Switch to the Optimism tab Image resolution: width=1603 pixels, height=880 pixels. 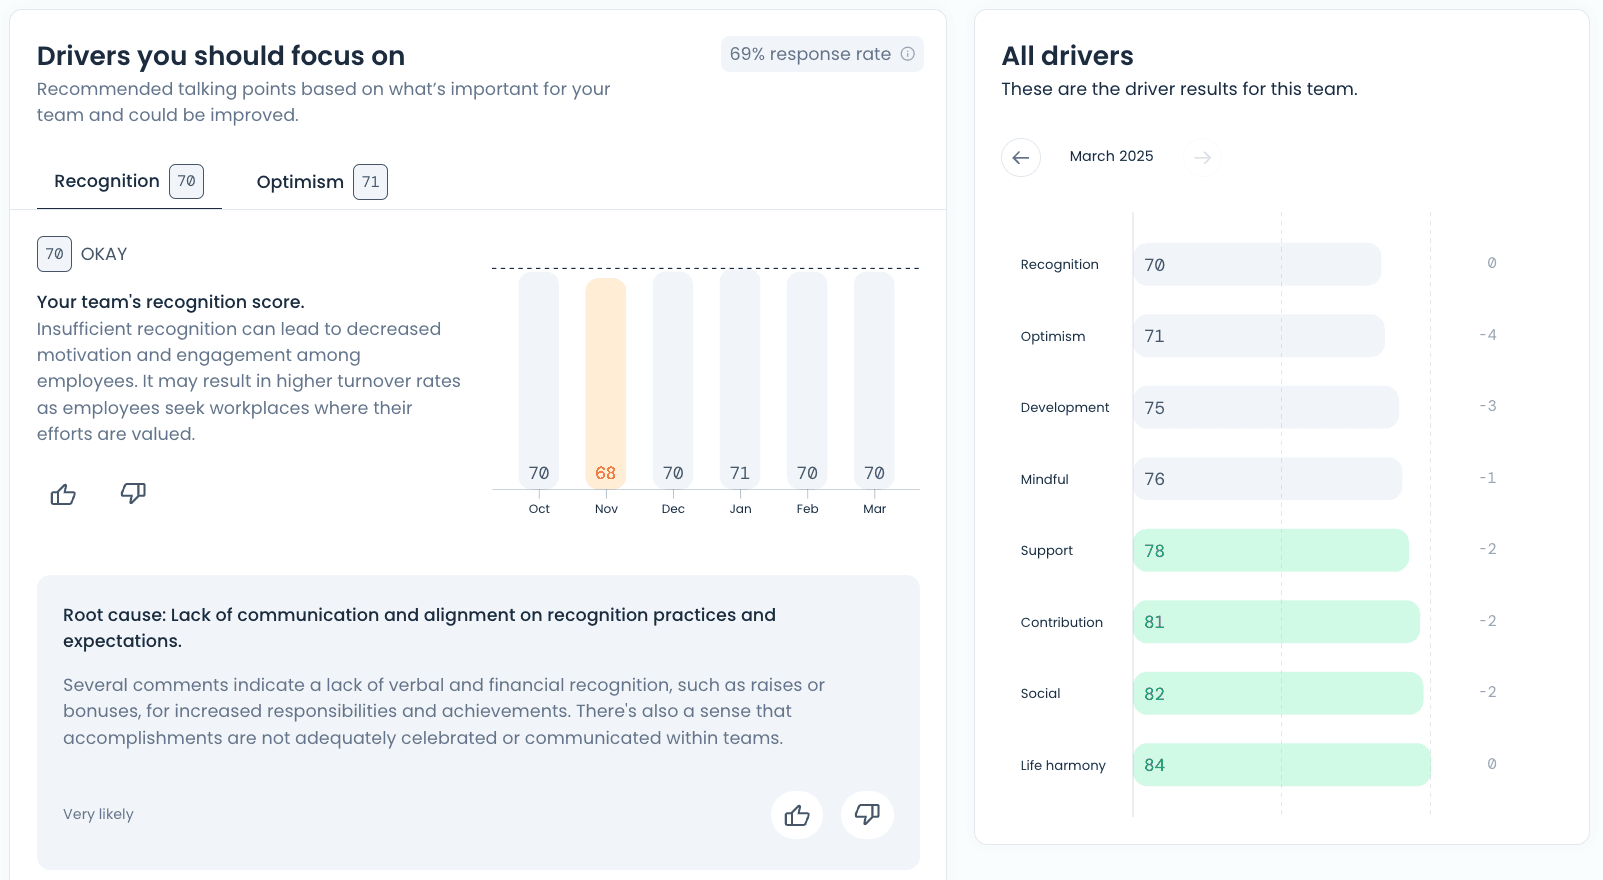tap(321, 182)
